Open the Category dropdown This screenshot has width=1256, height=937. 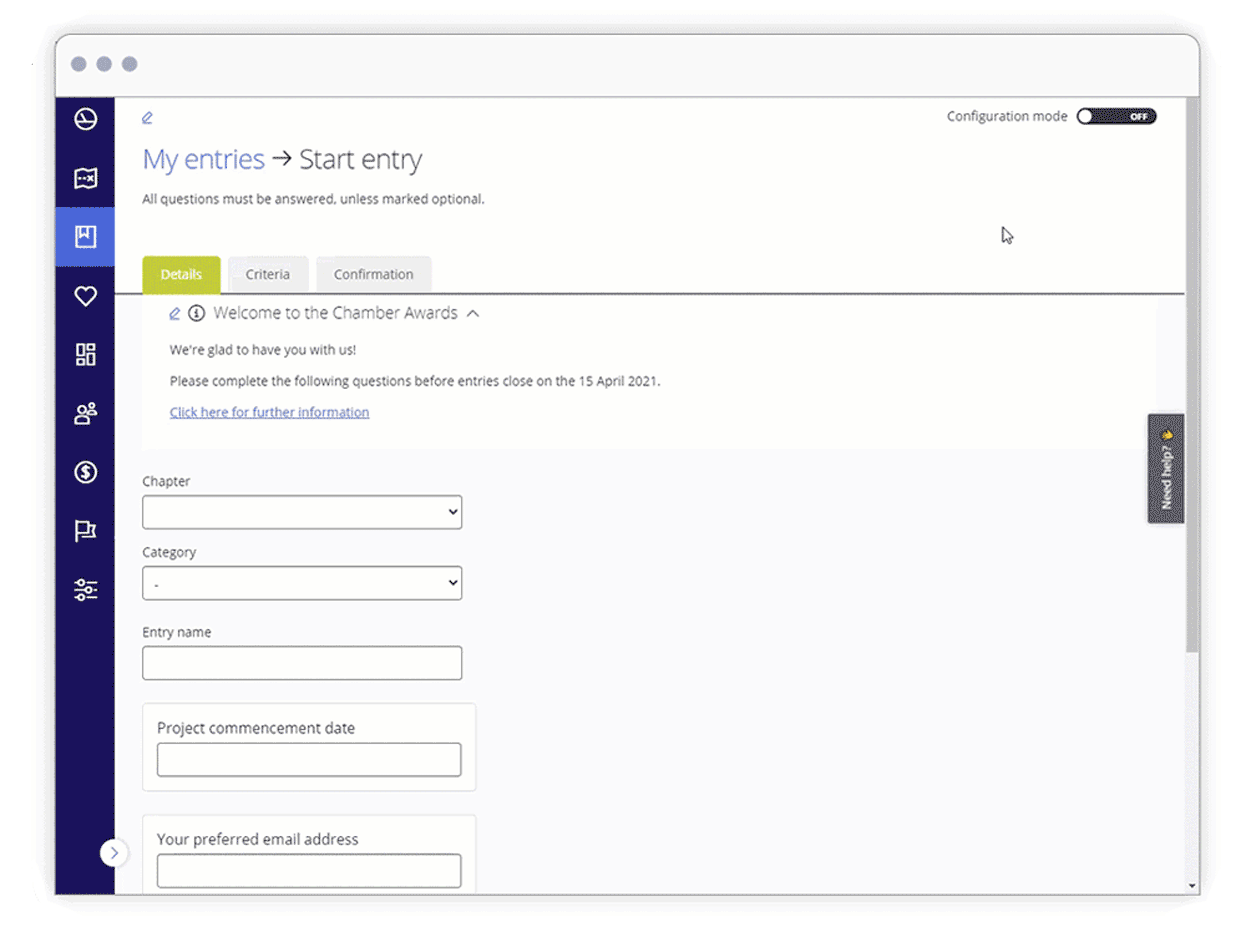coord(302,583)
